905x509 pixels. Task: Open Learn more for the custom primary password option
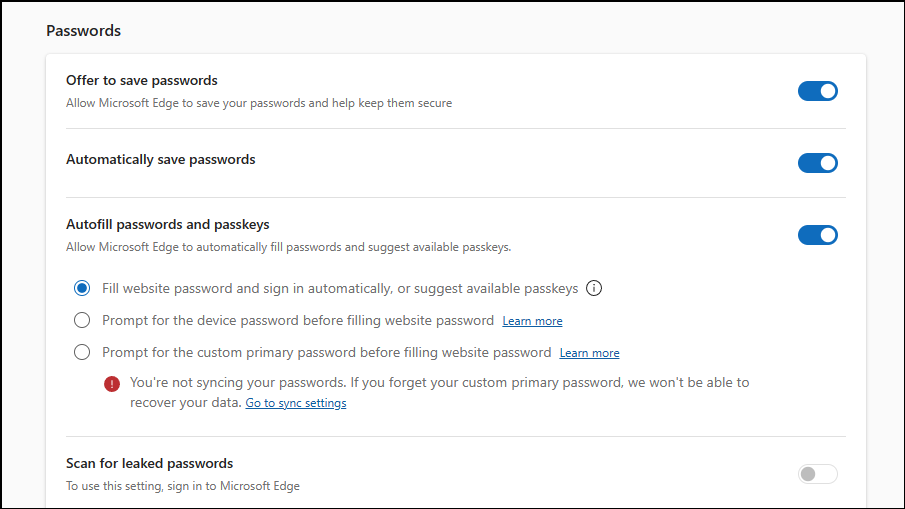click(x=589, y=354)
